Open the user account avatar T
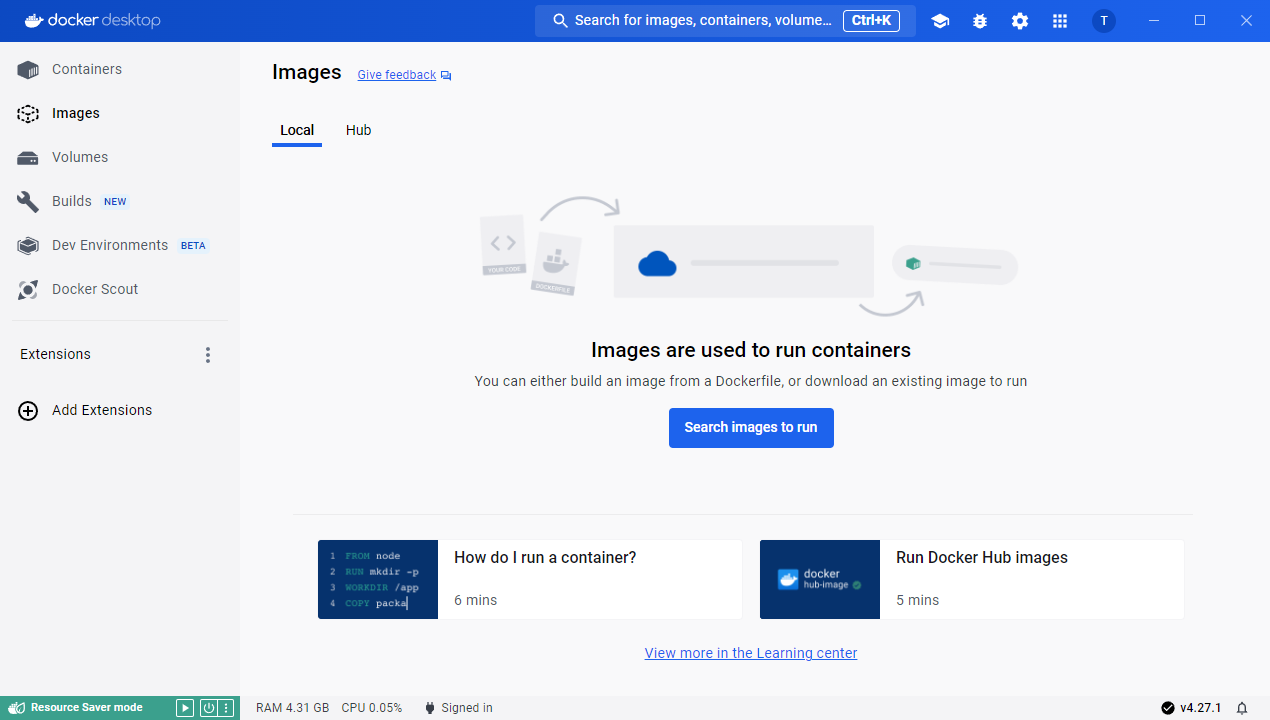This screenshot has width=1270, height=720. pyautogui.click(x=1104, y=21)
